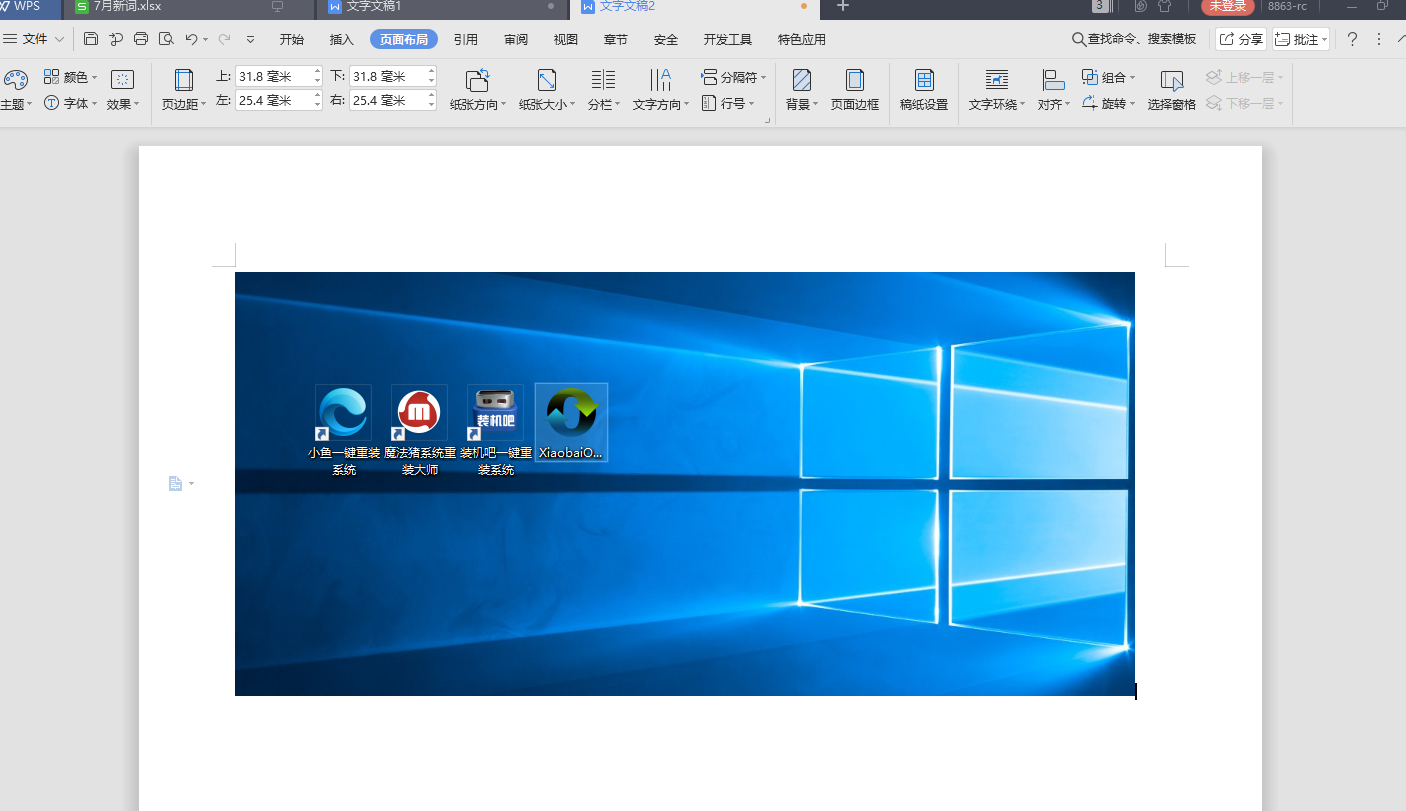Screen dimensions: 1406x811
Task: Open the 页面边框 page border tool
Action: coord(854,89)
